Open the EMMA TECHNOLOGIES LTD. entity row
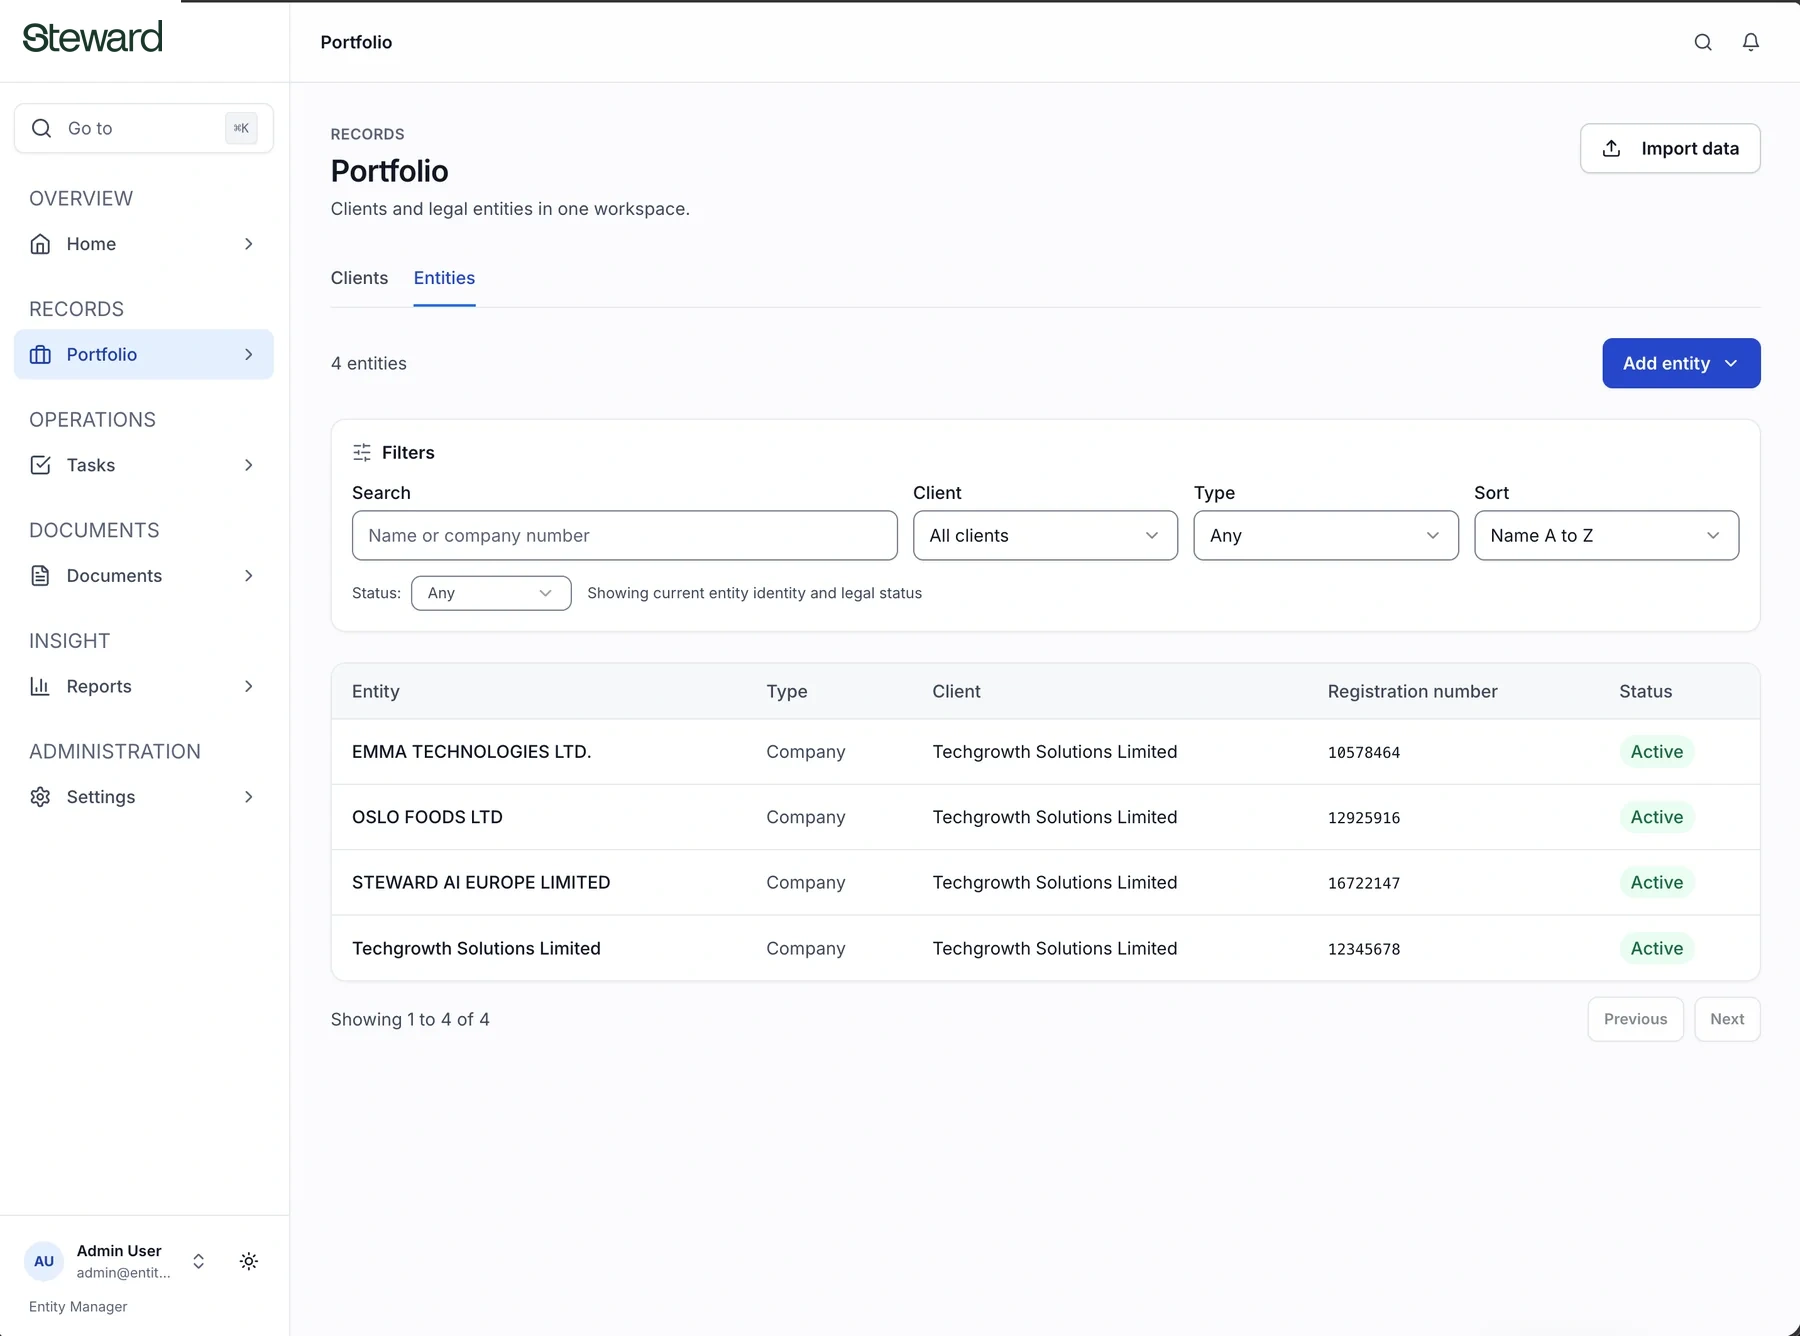This screenshot has width=1800, height=1336. [x=1045, y=752]
